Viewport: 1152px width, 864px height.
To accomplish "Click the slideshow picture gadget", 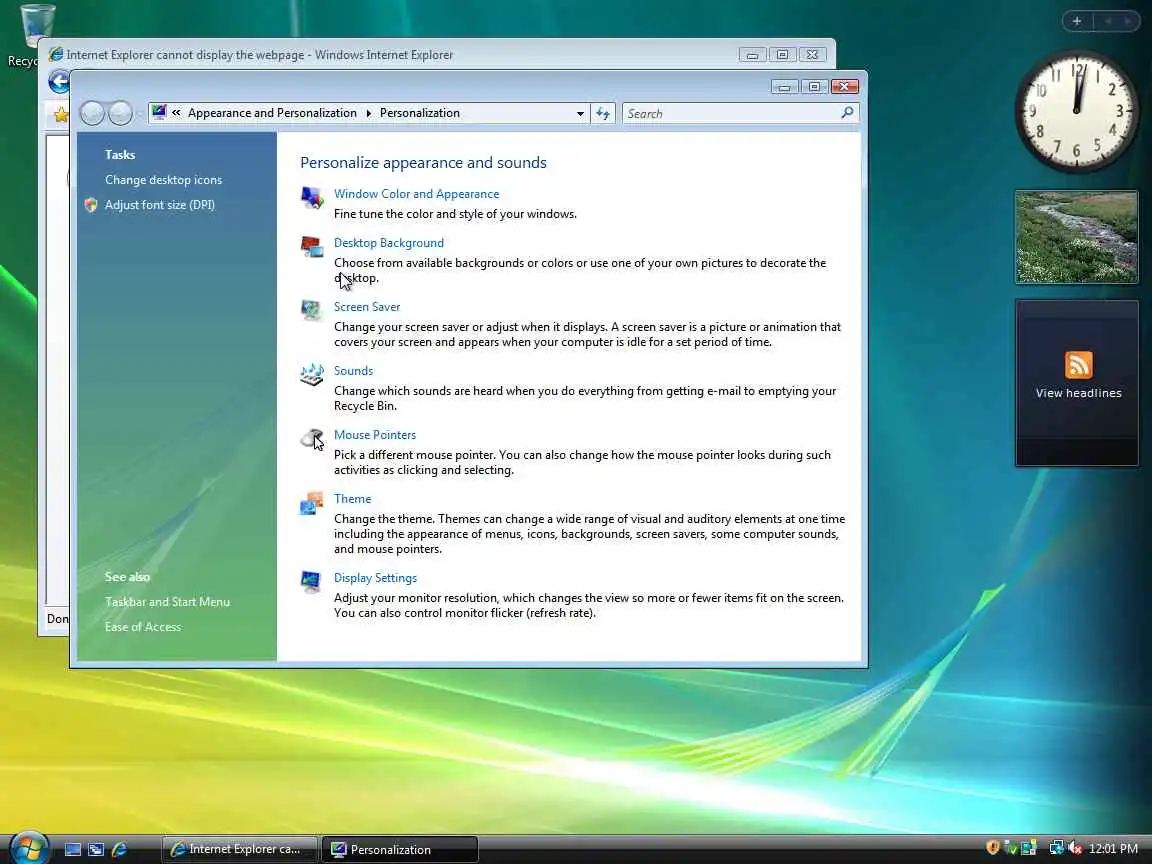I will coord(1076,237).
